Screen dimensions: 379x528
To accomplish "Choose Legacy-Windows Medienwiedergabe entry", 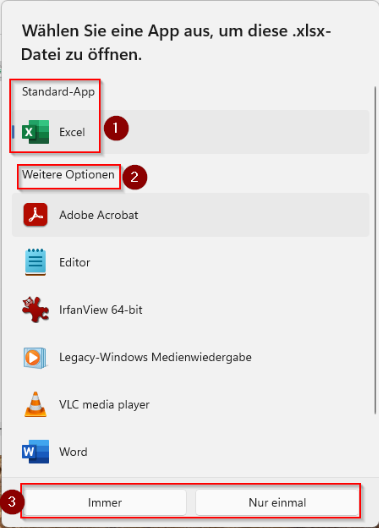I will tap(191, 357).
